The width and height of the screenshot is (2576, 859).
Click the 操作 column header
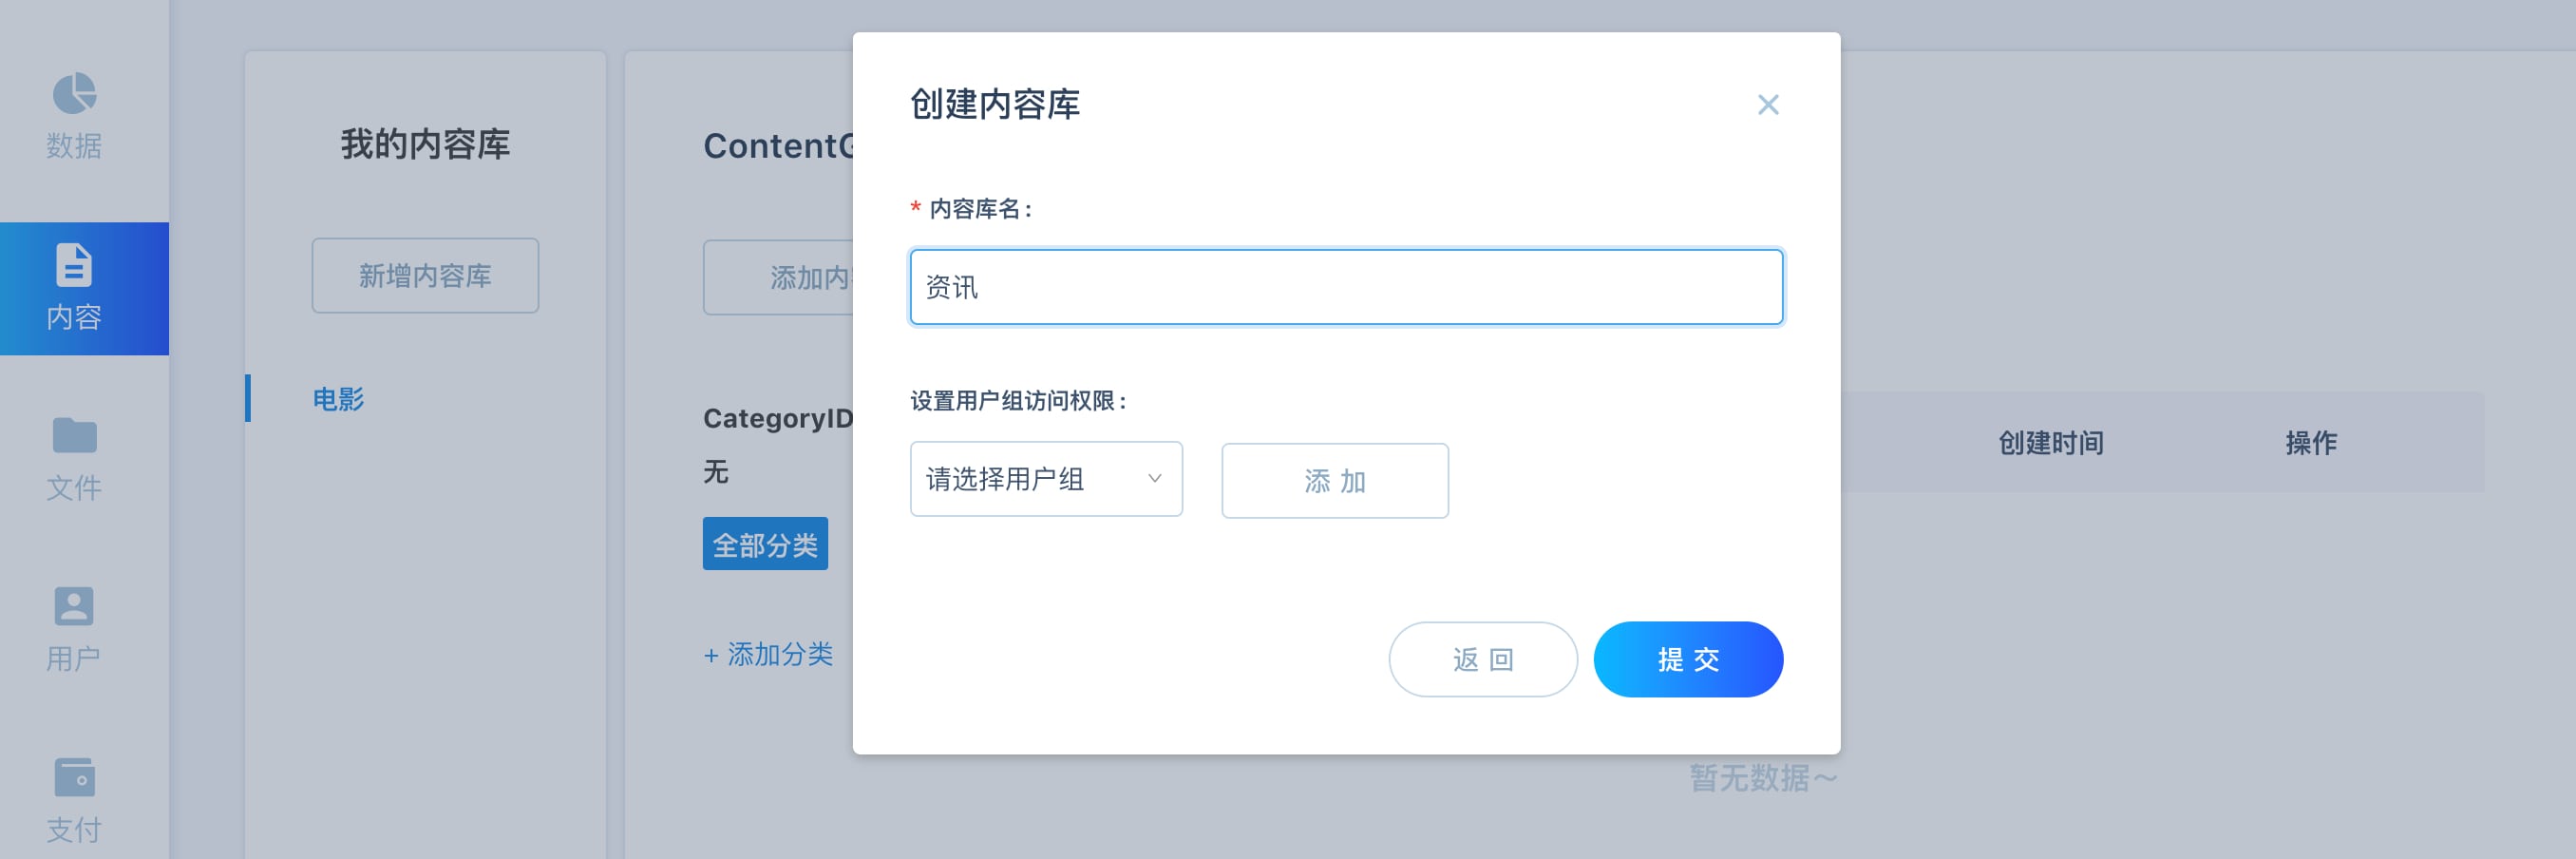[2310, 443]
